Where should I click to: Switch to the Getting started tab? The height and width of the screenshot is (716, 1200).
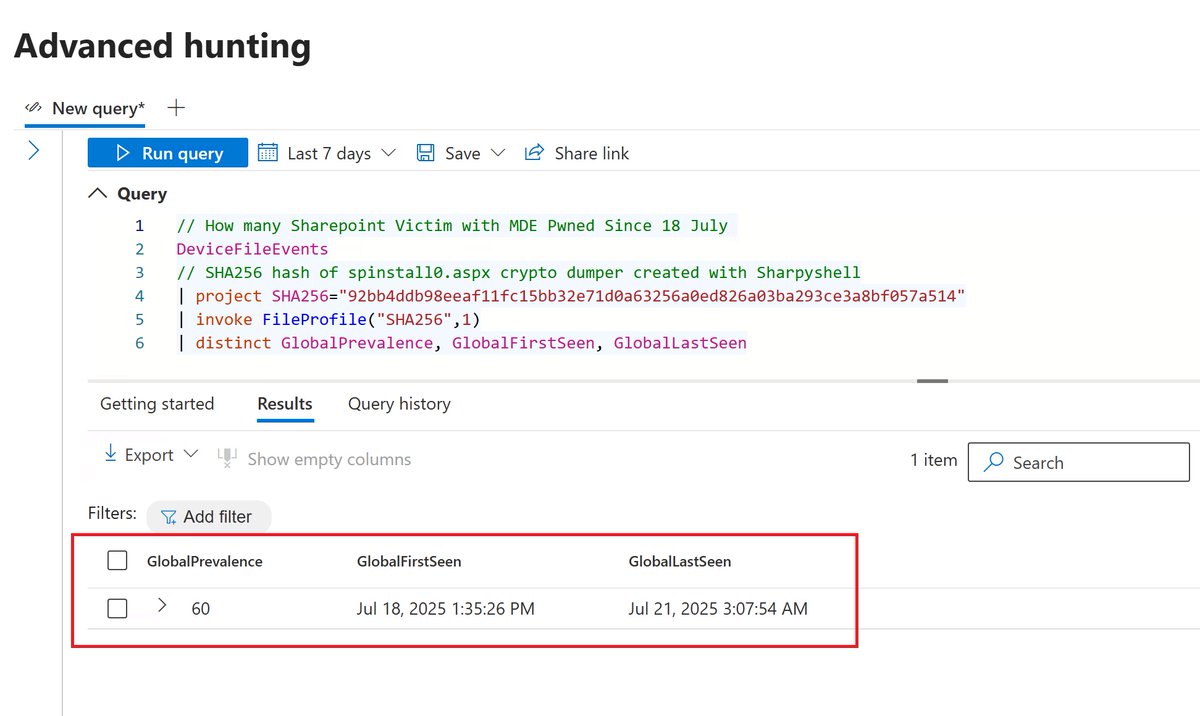click(x=157, y=404)
